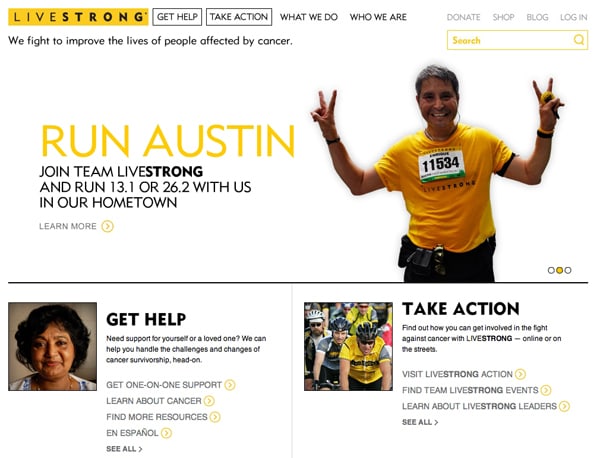Click the arrow icon beside LEARN MORE

(x=108, y=227)
